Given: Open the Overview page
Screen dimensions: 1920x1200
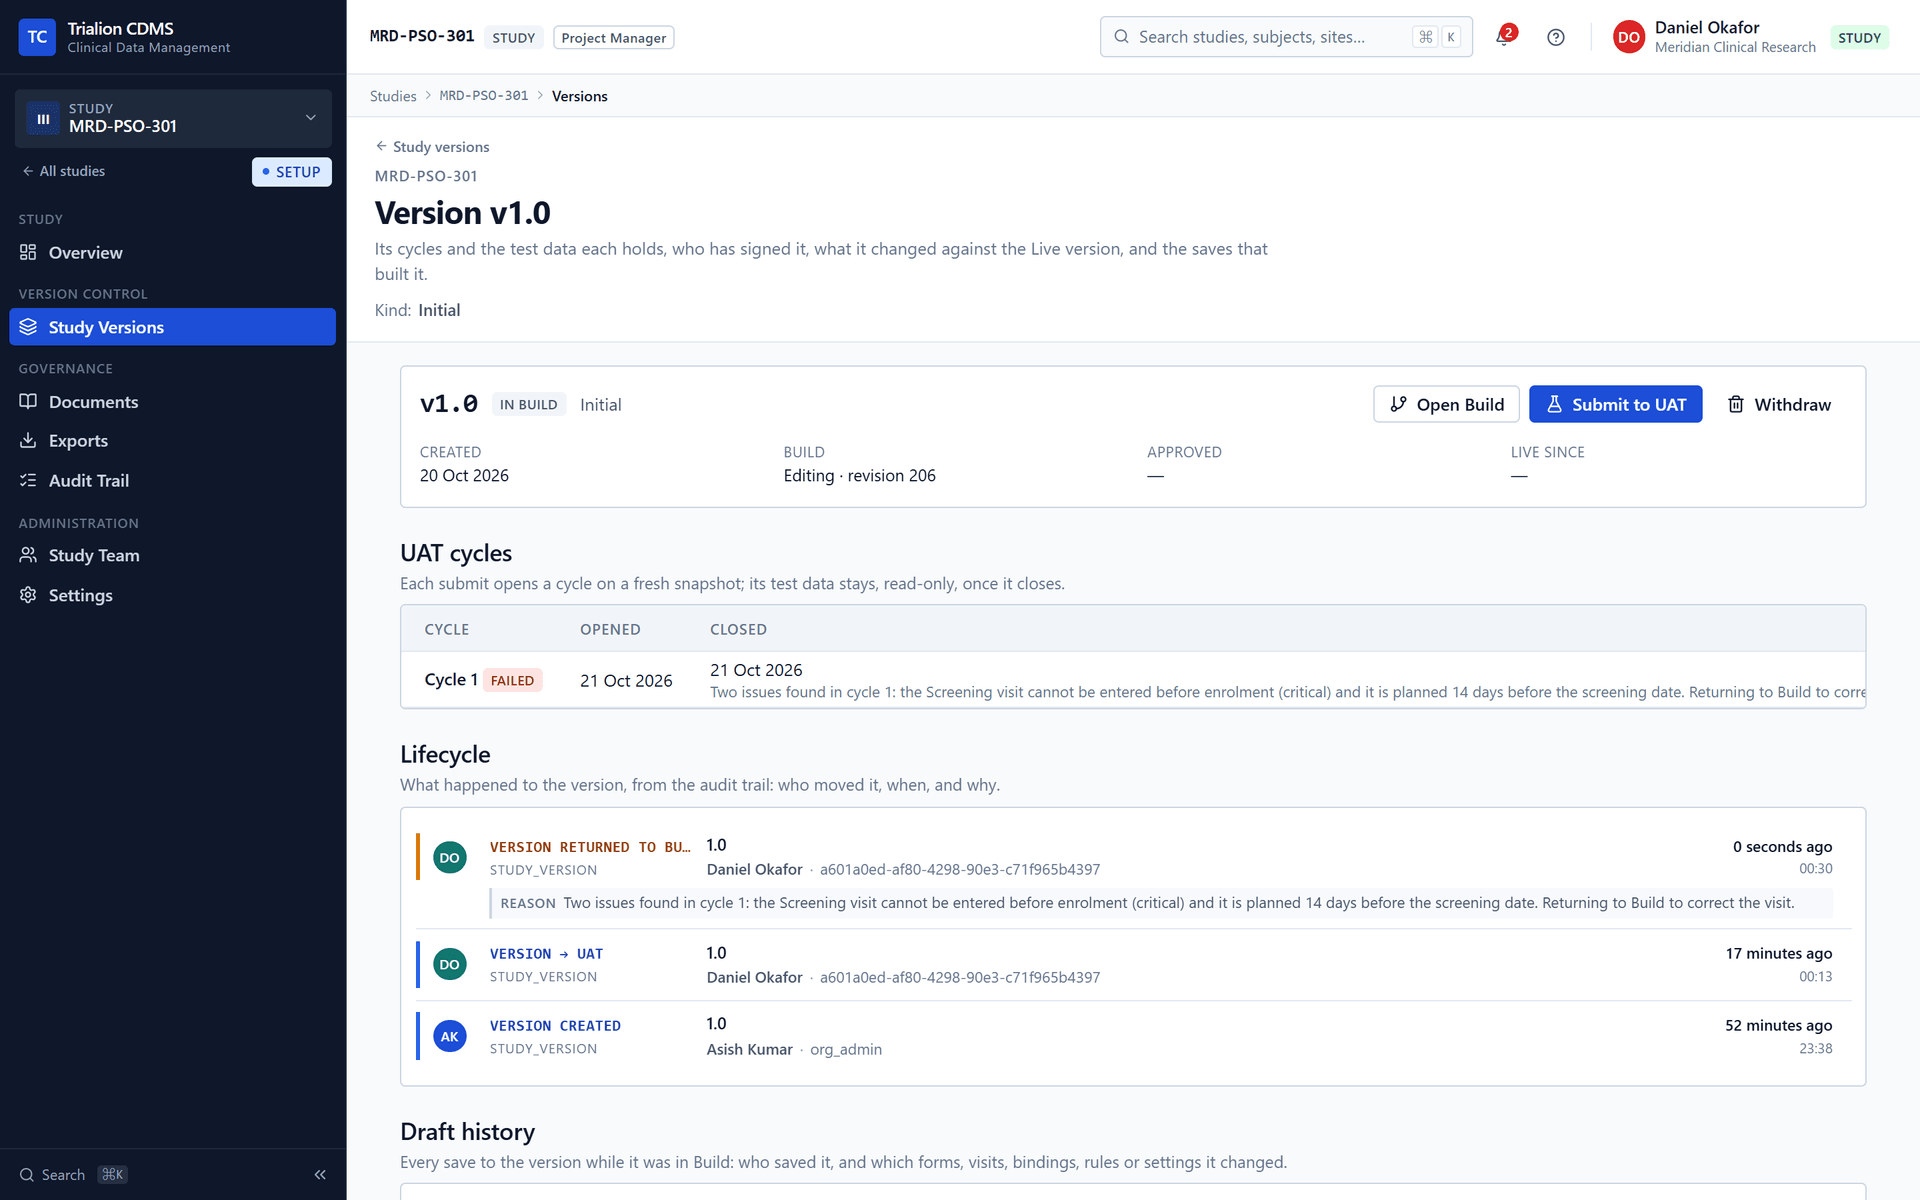Looking at the screenshot, I should pos(172,252).
